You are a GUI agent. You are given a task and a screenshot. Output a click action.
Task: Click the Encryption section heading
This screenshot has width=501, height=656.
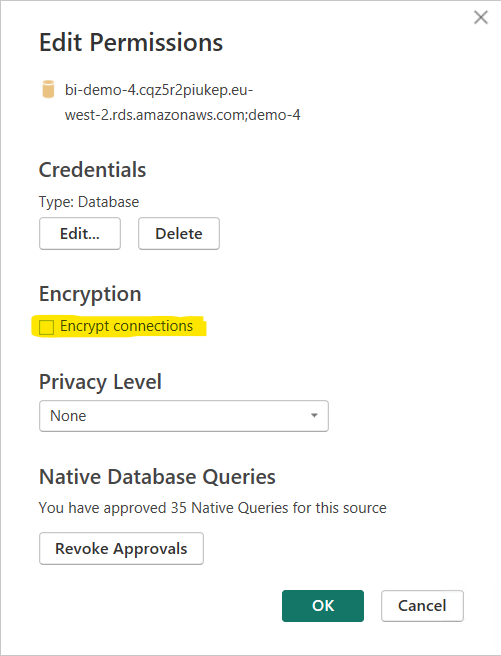click(x=90, y=295)
